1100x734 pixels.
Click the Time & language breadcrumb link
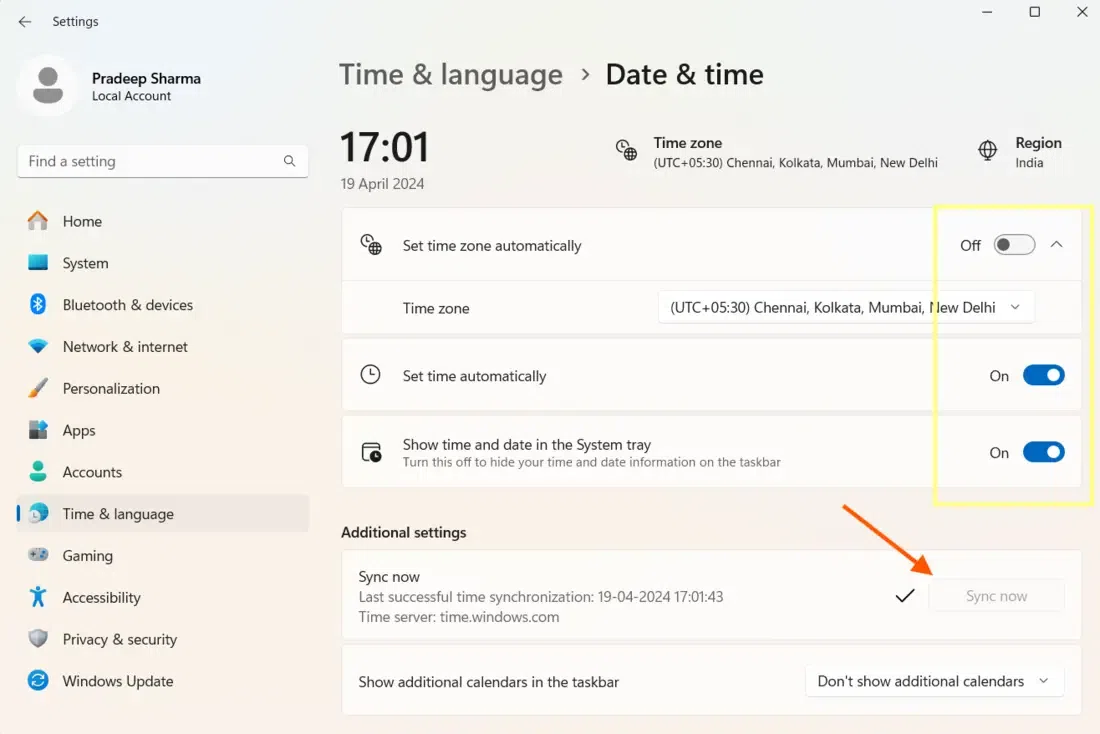tap(451, 75)
